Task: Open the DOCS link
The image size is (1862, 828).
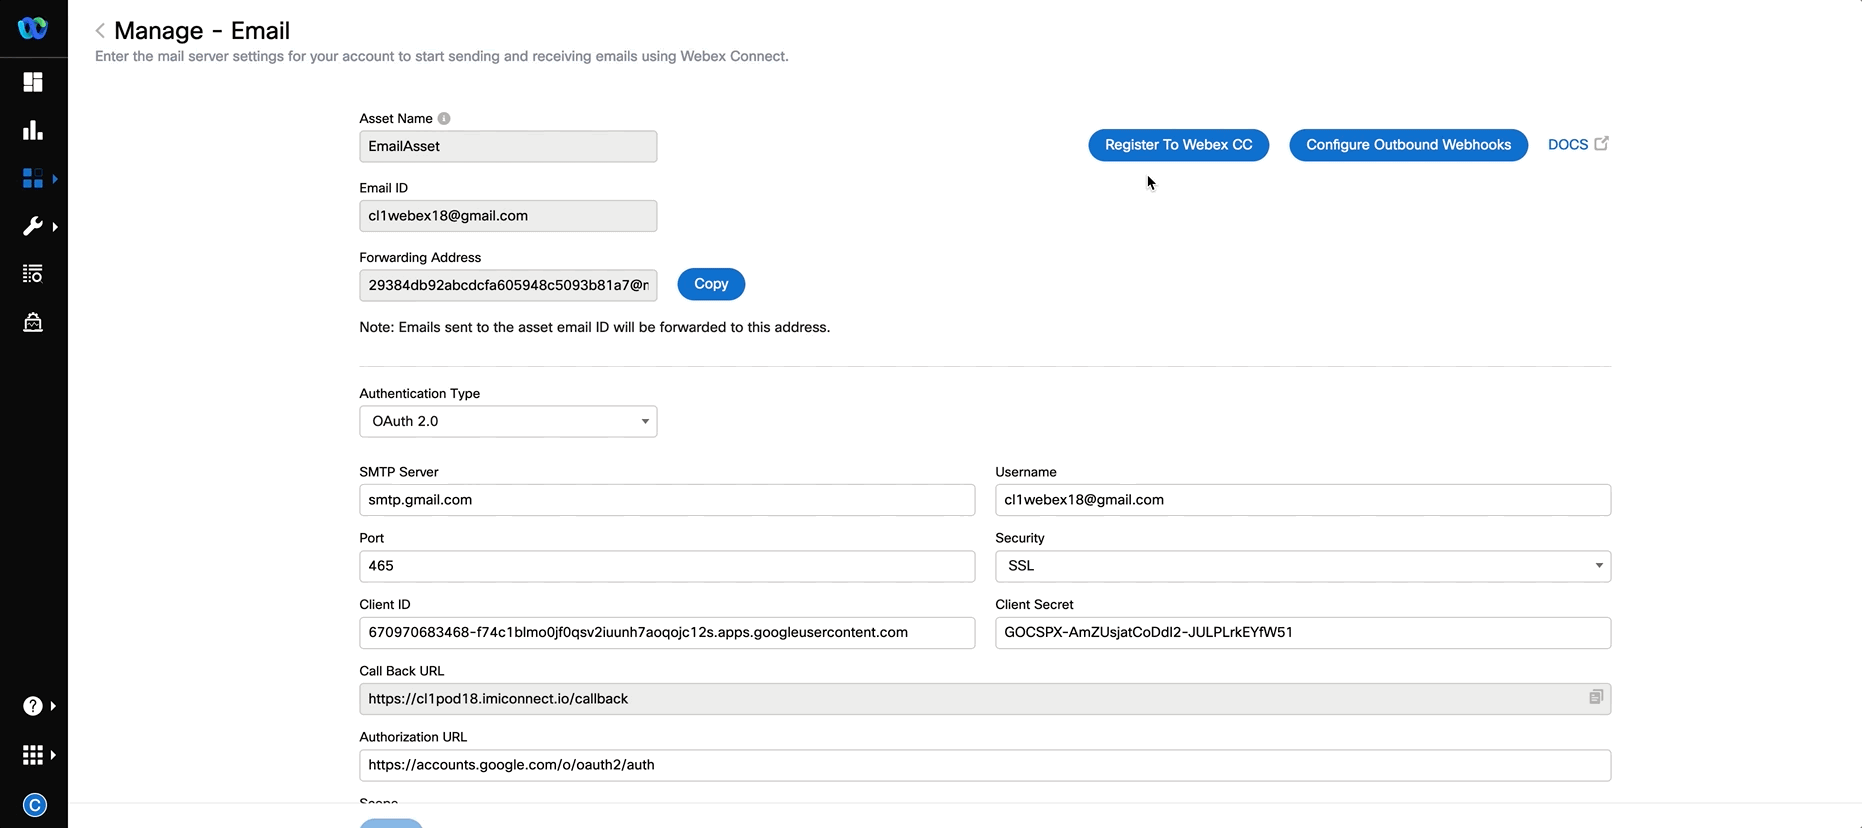Action: (x=1567, y=145)
